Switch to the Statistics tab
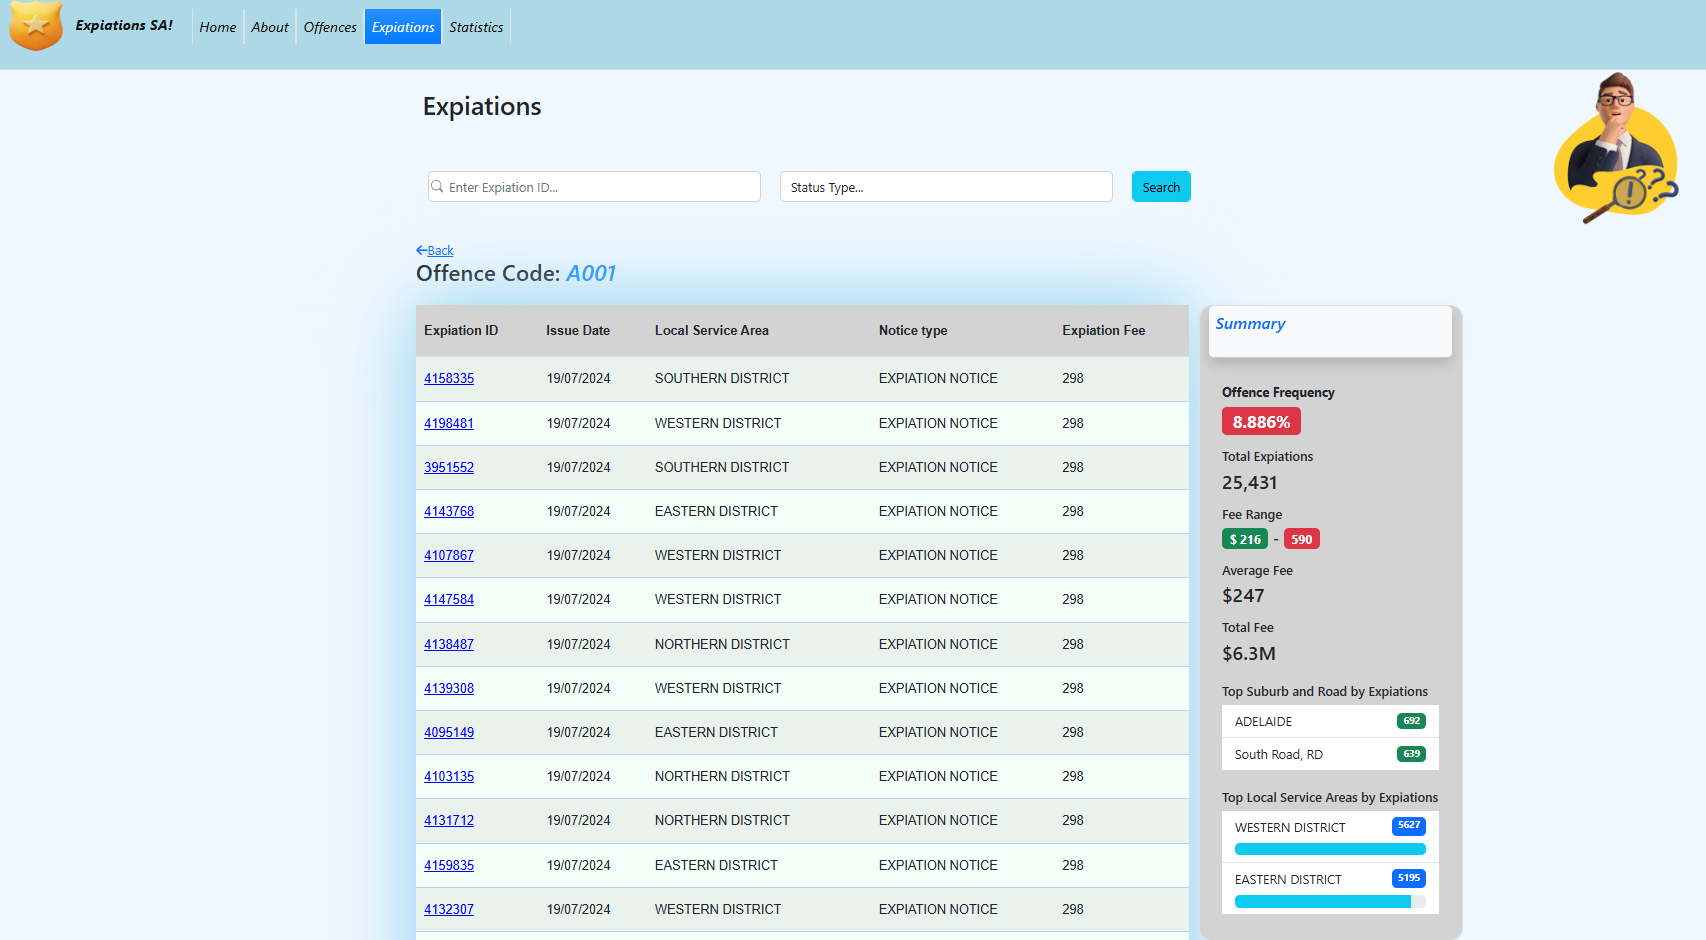This screenshot has width=1706, height=940. (476, 27)
